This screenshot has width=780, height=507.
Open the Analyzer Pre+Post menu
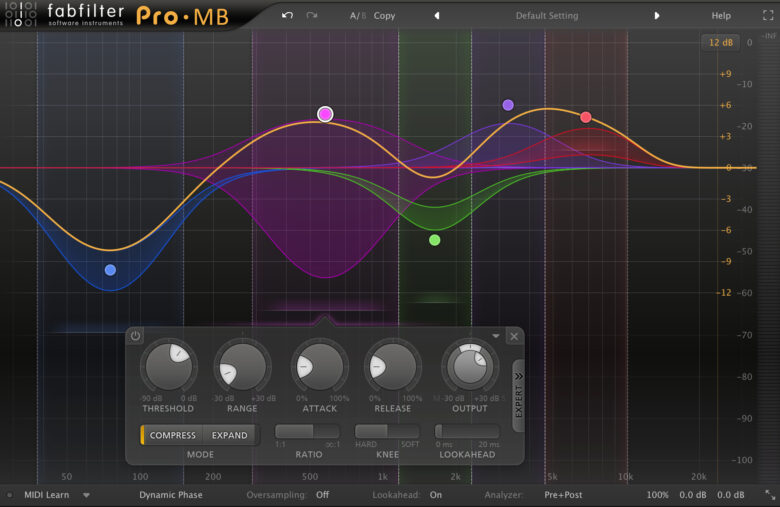pos(563,495)
